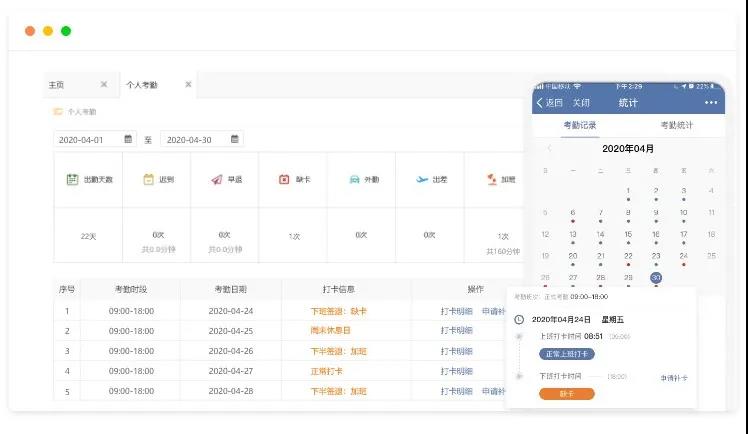The width and height of the screenshot is (748, 434).
Task: Click the 外勤 field work car icon
Action: point(354,179)
